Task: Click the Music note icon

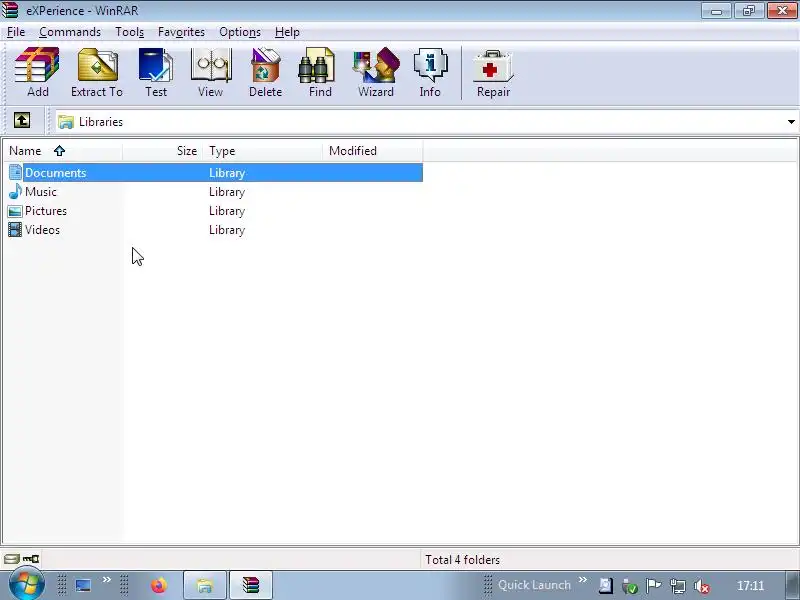Action: tap(15, 192)
